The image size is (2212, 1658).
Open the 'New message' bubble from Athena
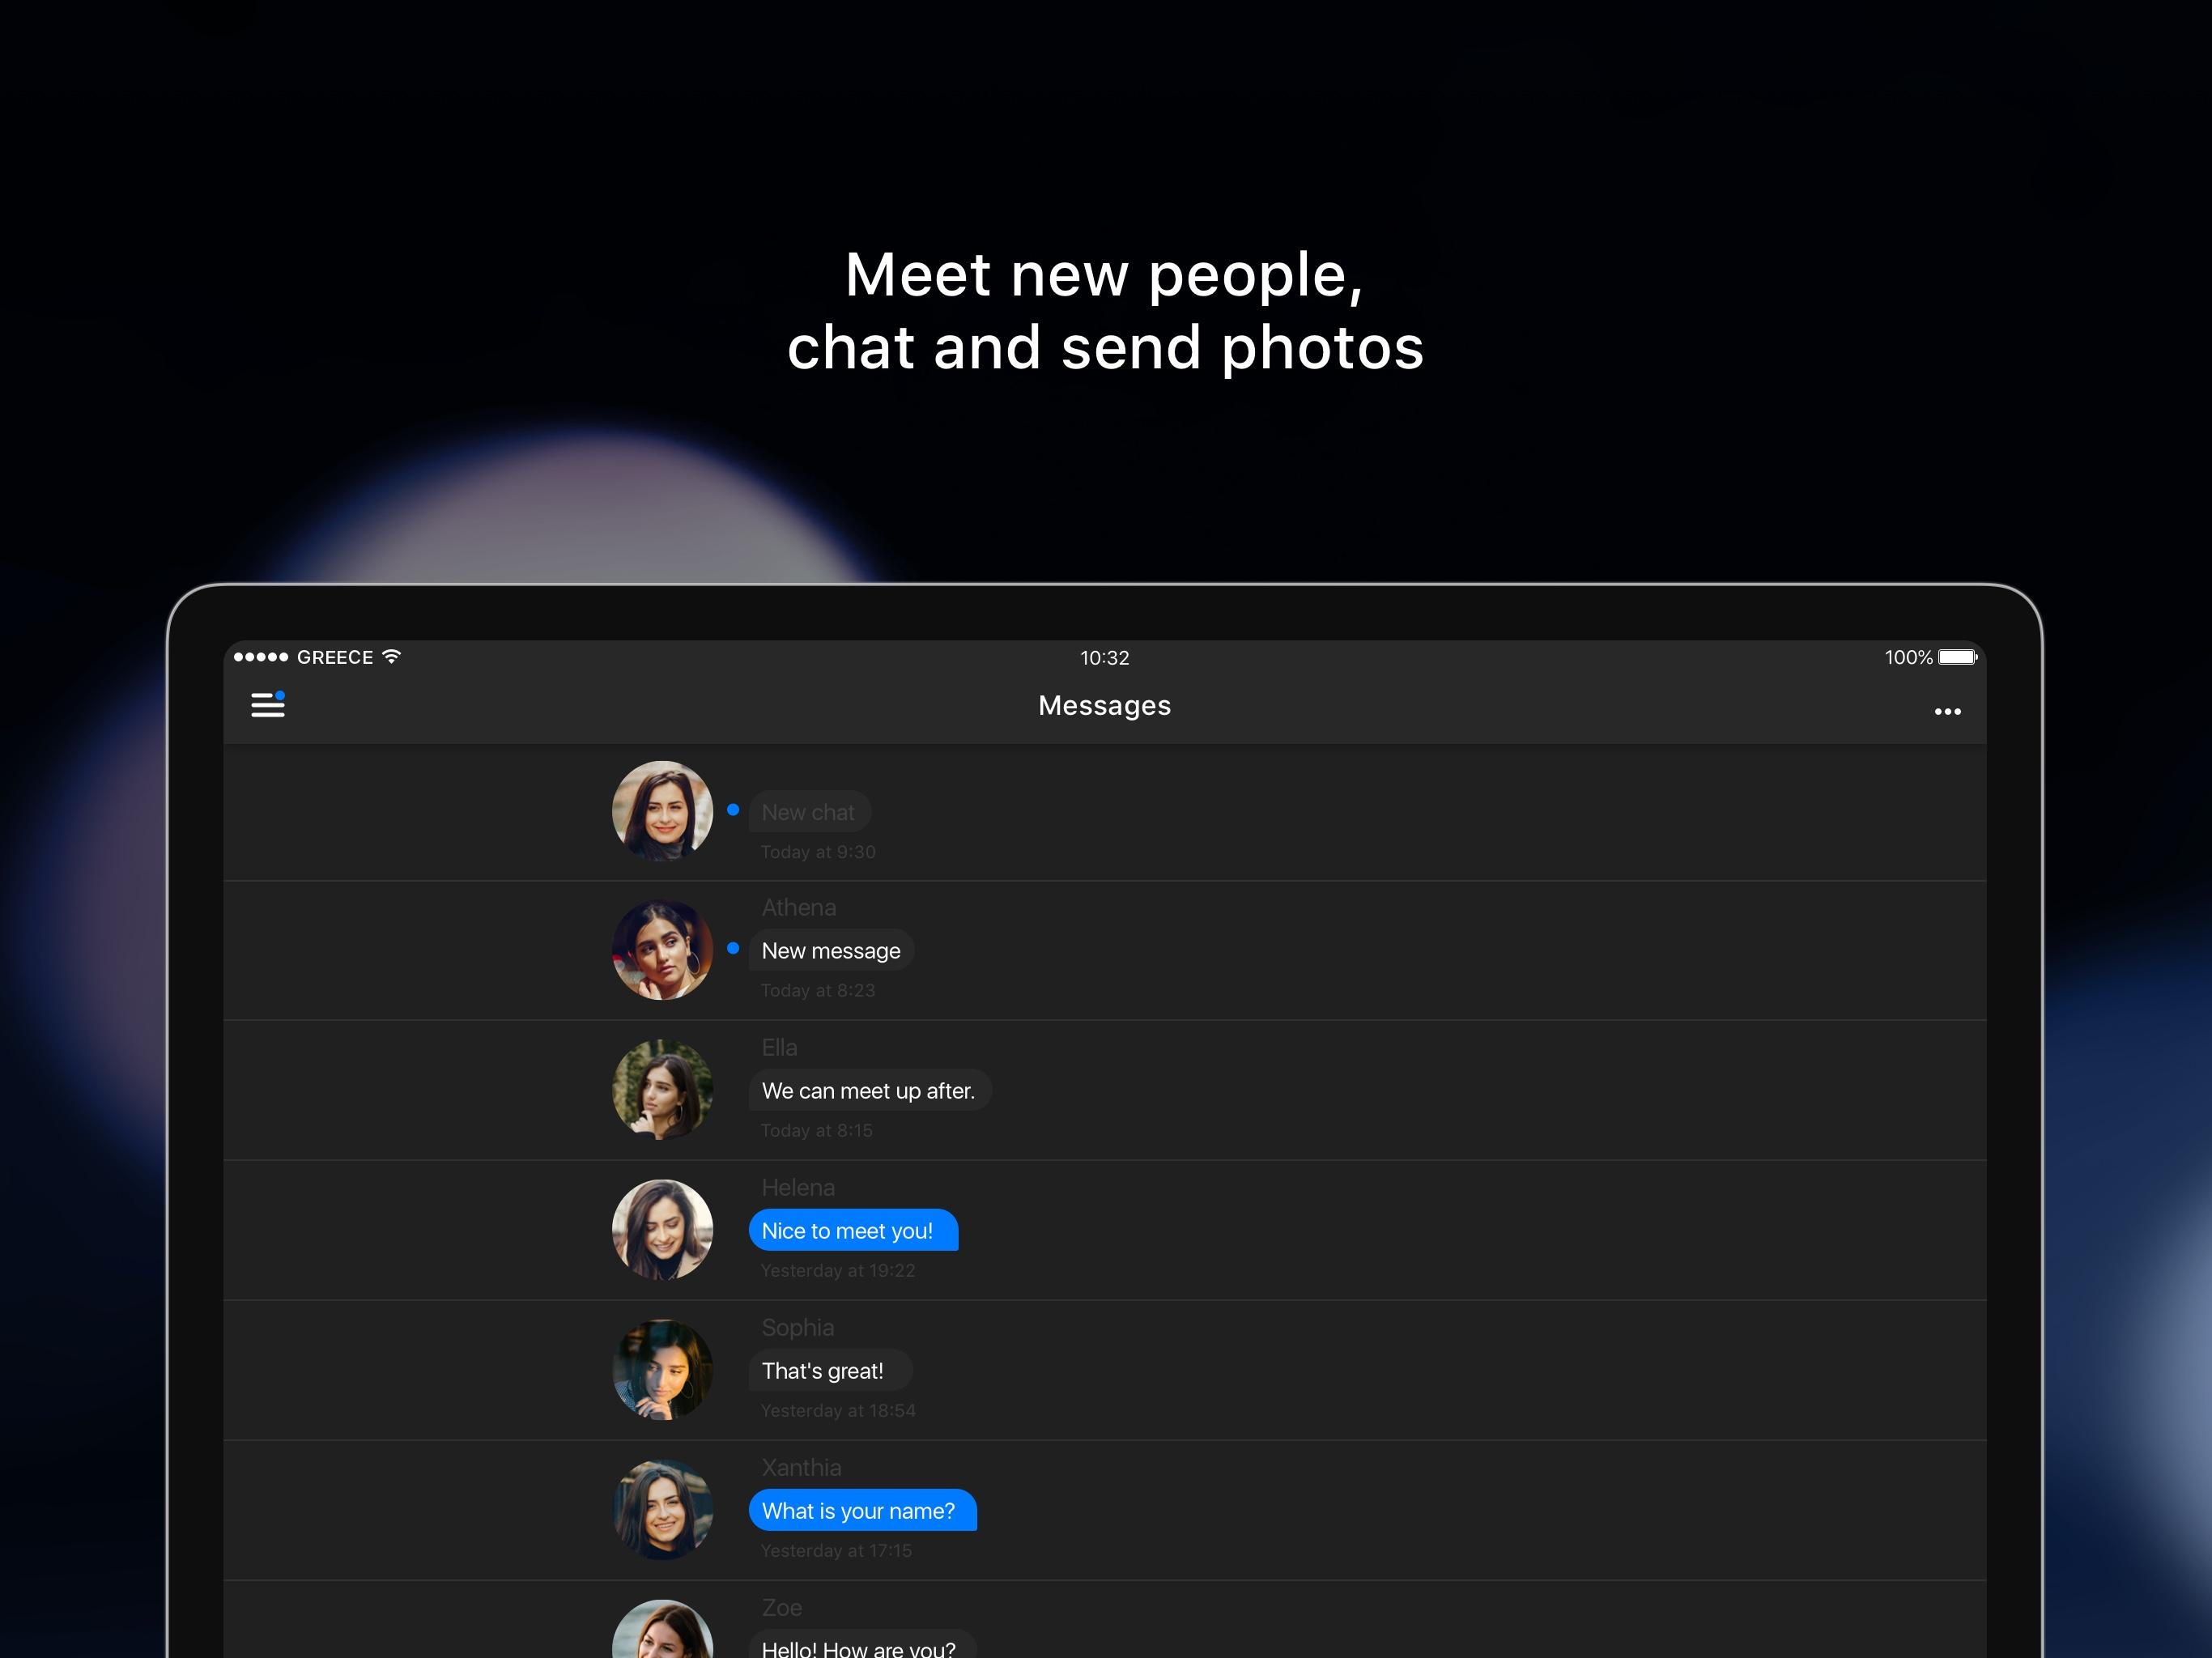click(831, 950)
